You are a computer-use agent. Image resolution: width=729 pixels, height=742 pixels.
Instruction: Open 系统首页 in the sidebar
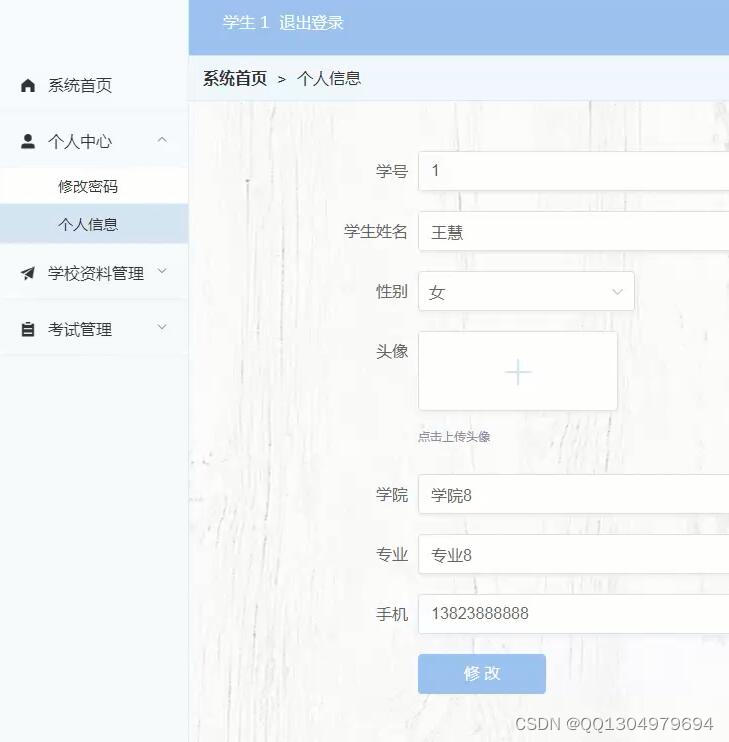click(80, 86)
